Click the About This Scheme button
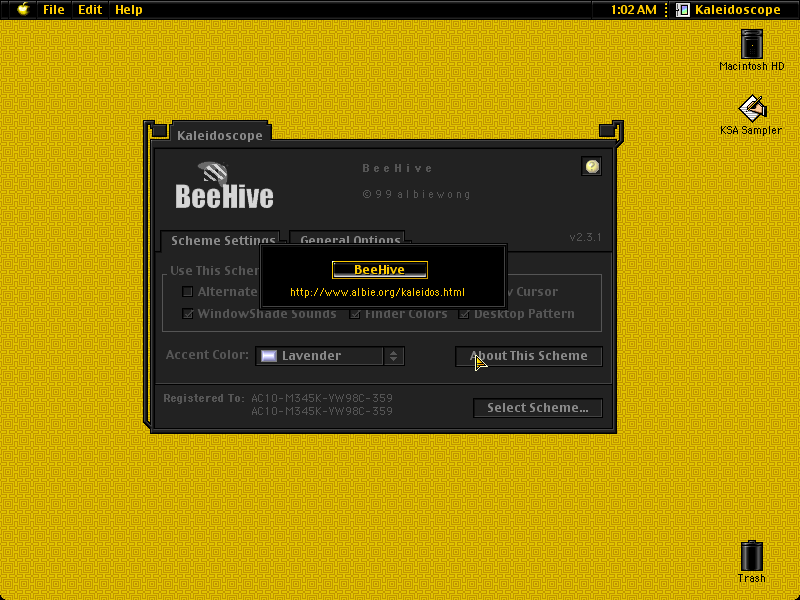The height and width of the screenshot is (600, 800). pos(529,356)
